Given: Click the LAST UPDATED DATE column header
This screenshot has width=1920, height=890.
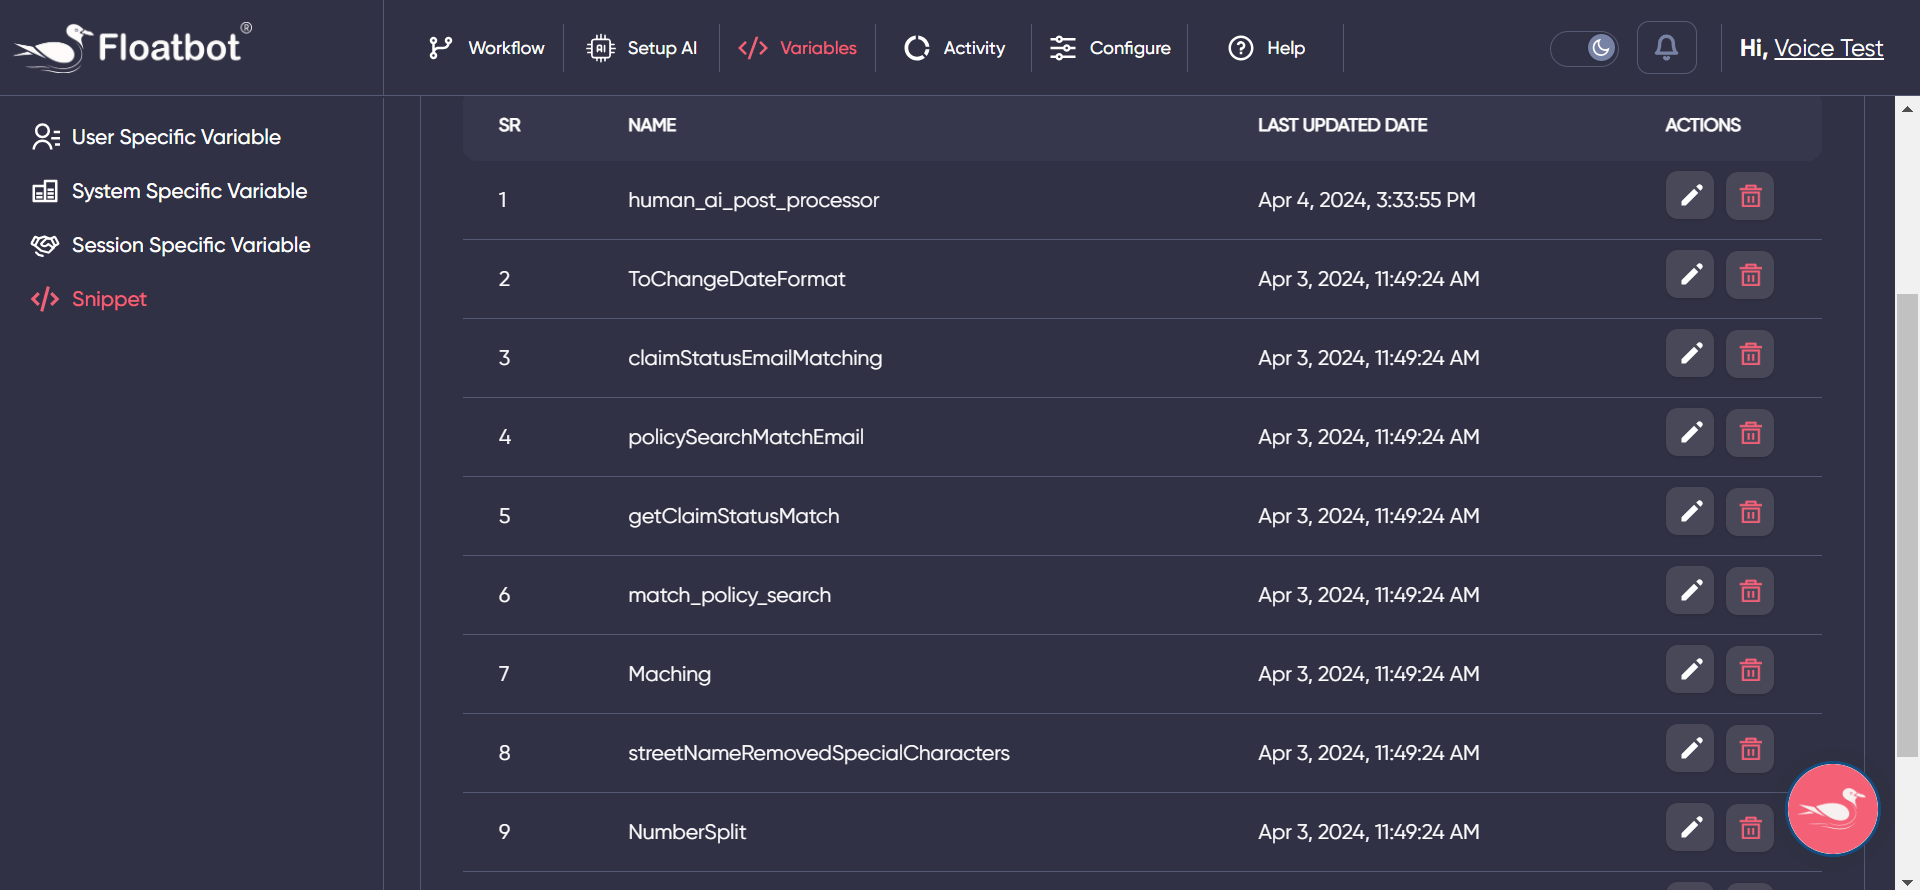Looking at the screenshot, I should [x=1342, y=125].
